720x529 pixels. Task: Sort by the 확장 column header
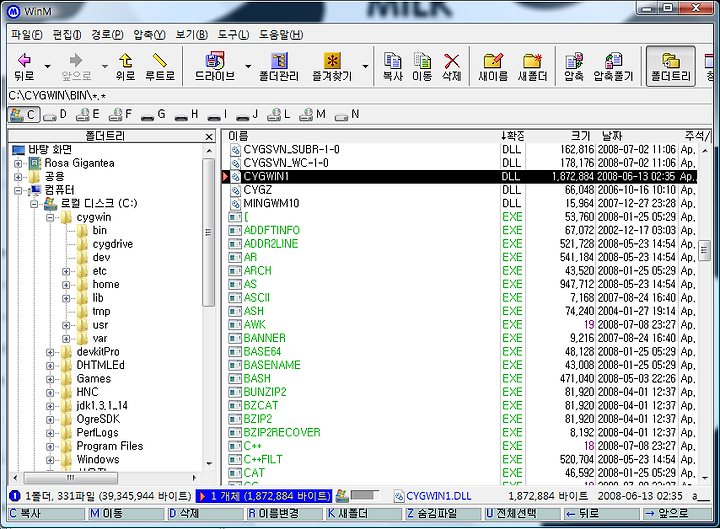tap(512, 136)
